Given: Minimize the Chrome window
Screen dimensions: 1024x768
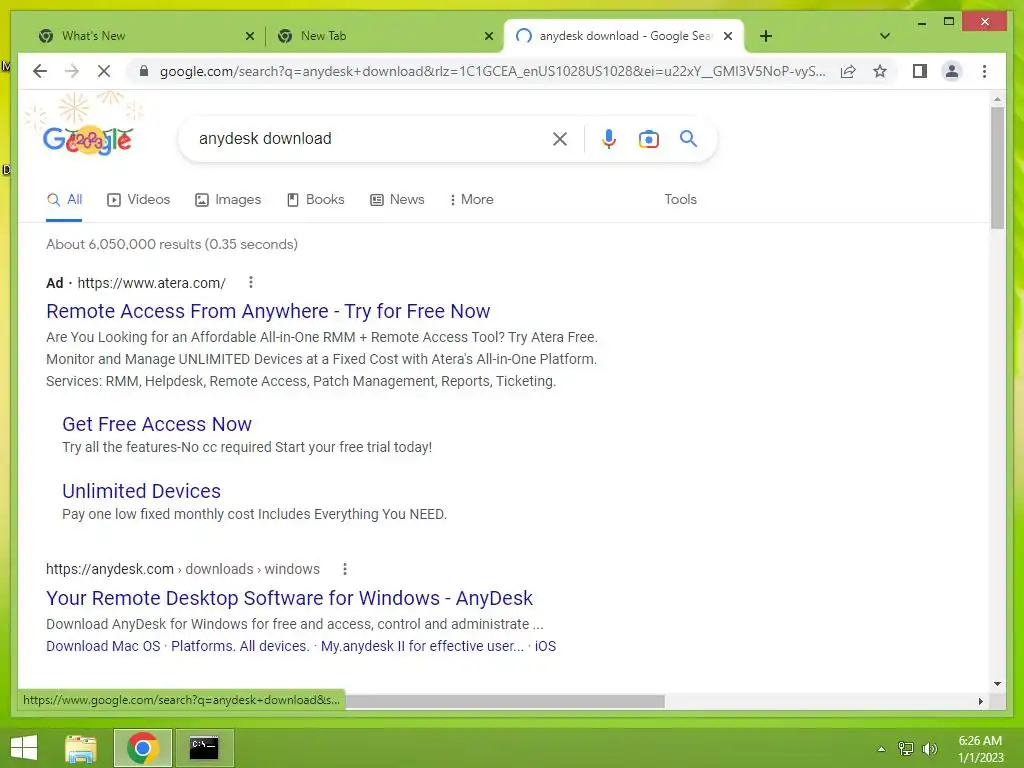Looking at the screenshot, I should pyautogui.click(x=921, y=22).
